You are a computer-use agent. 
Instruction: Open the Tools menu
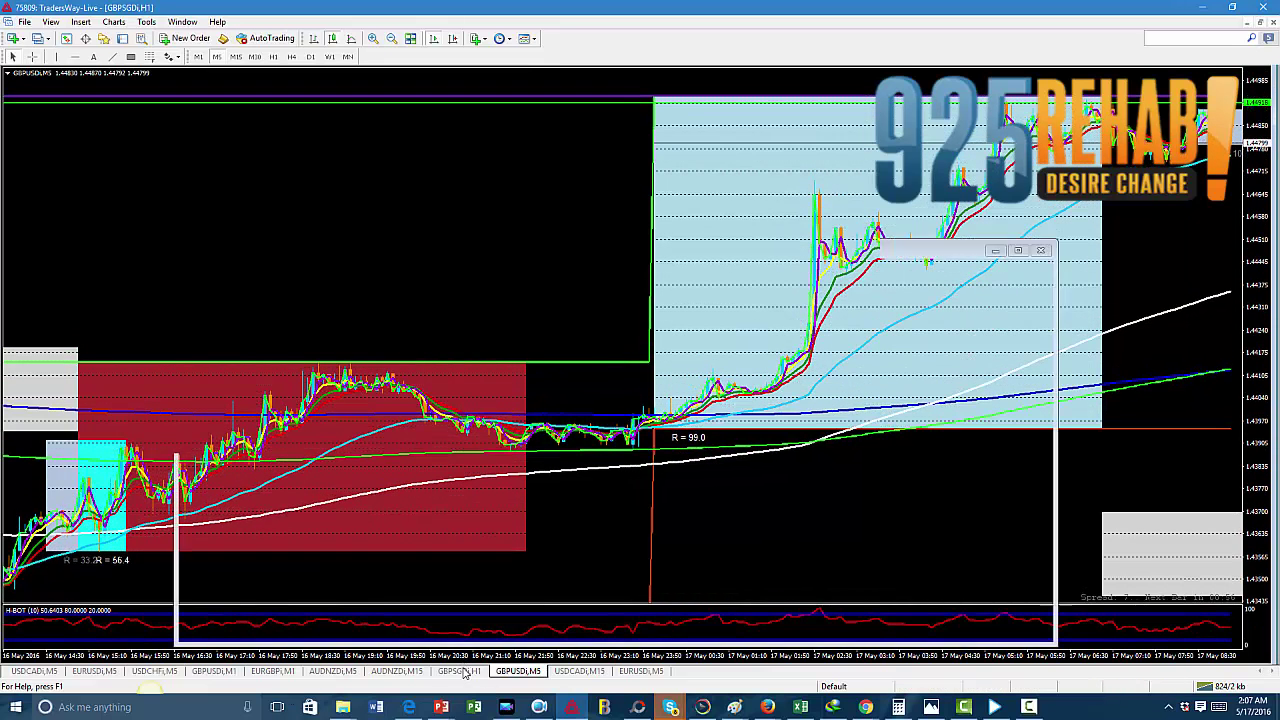coord(146,22)
